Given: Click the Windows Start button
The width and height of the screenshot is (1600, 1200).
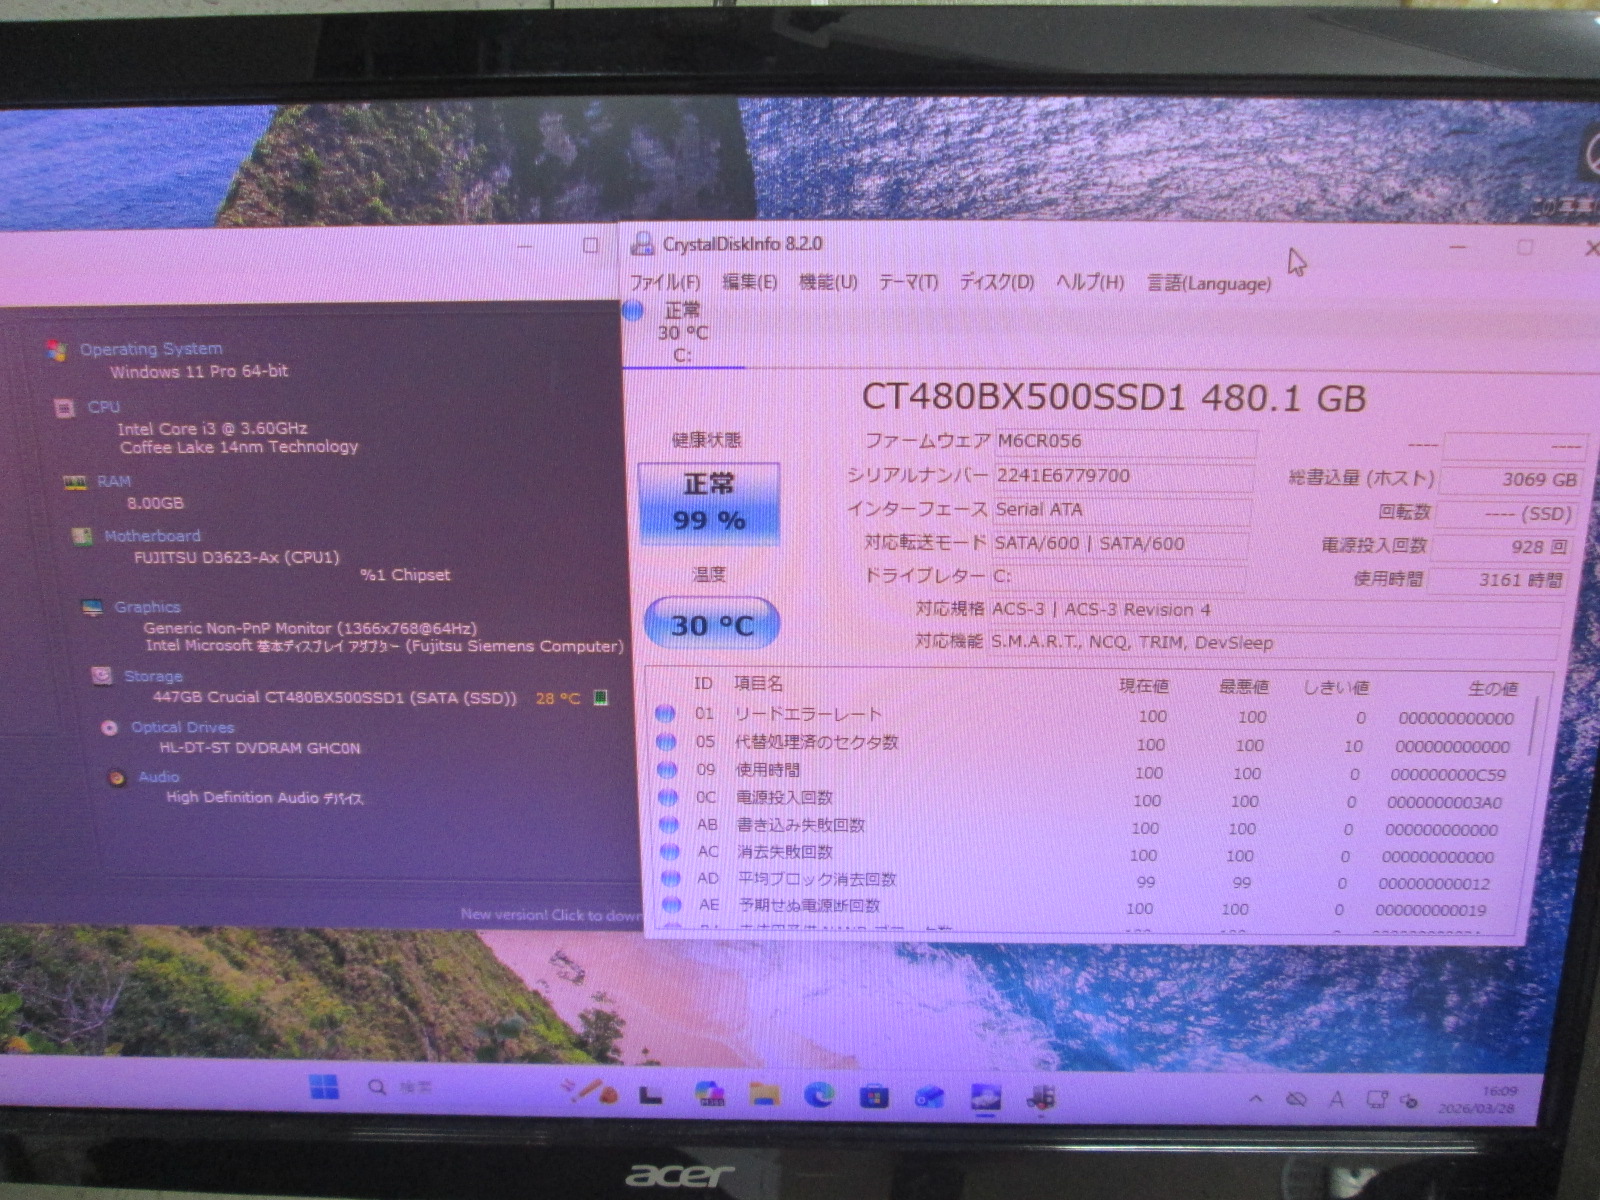Looking at the screenshot, I should tap(323, 1087).
